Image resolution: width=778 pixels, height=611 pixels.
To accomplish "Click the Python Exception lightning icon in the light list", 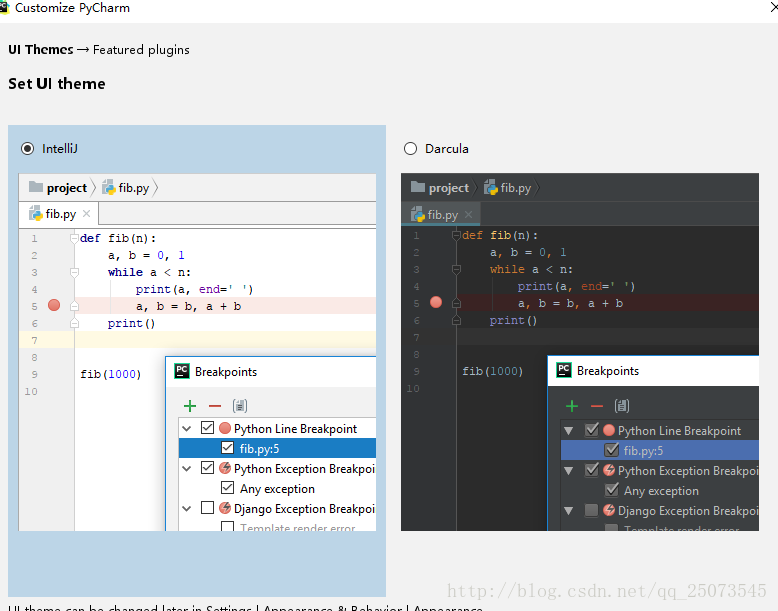I will 225,468.
